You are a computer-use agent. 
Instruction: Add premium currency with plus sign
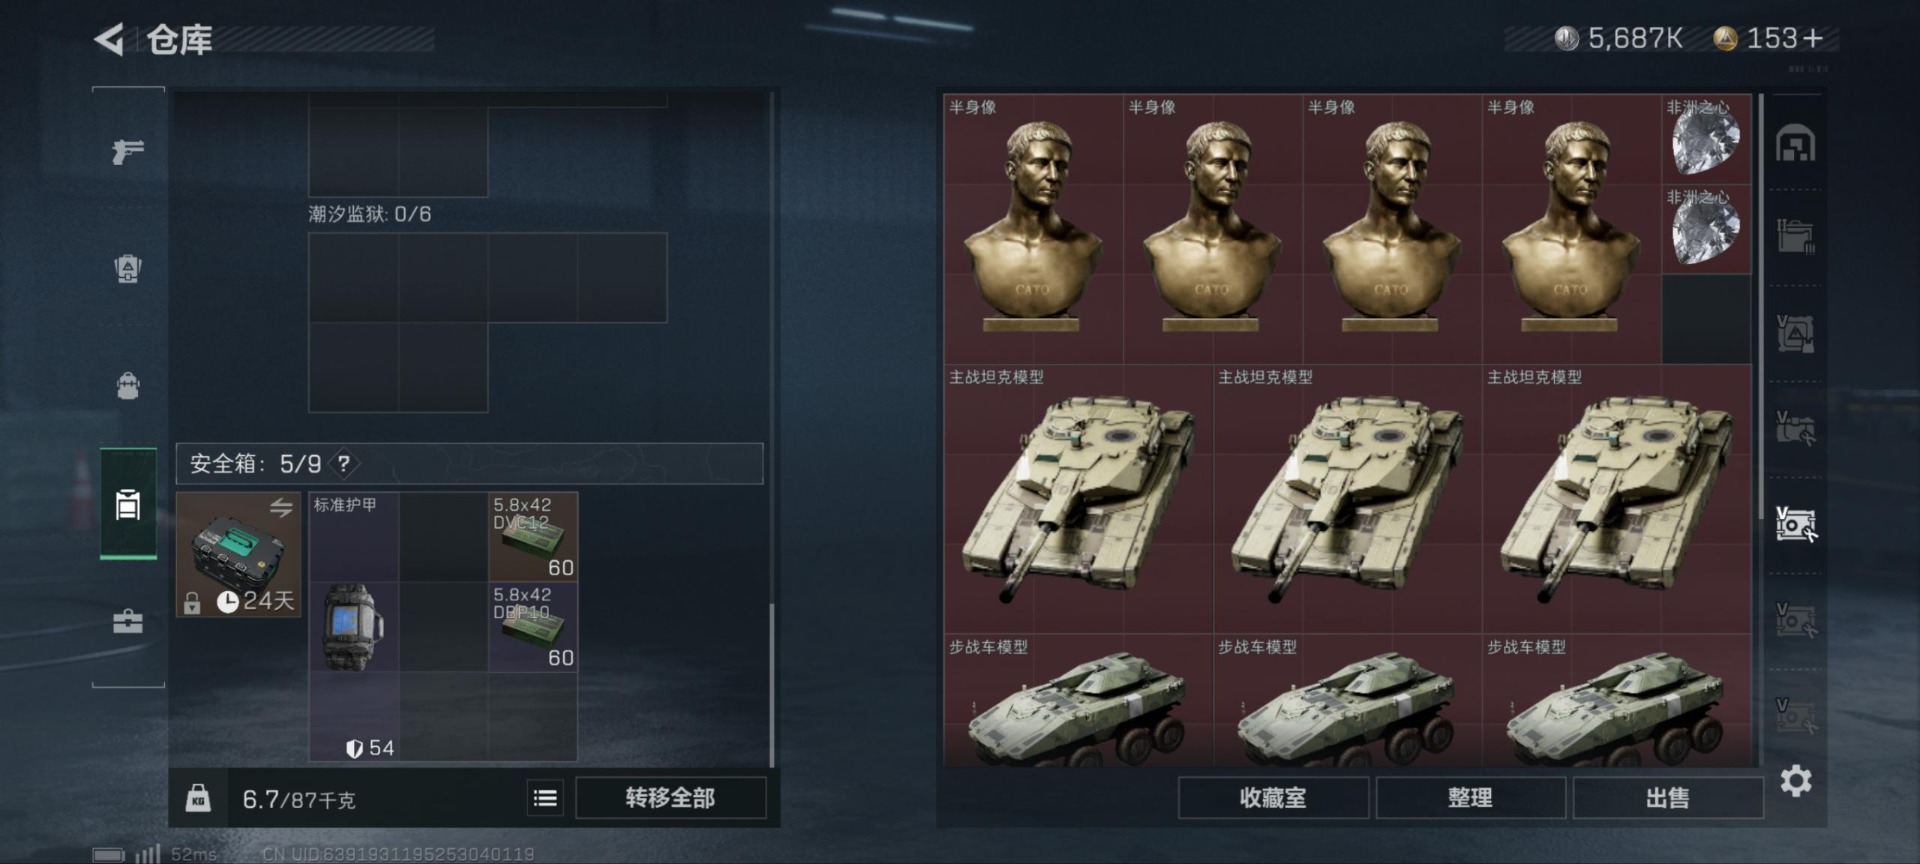[1813, 38]
